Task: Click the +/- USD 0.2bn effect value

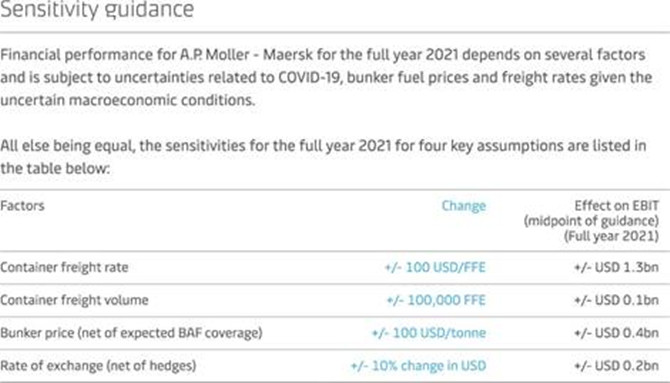Action: pos(616,366)
